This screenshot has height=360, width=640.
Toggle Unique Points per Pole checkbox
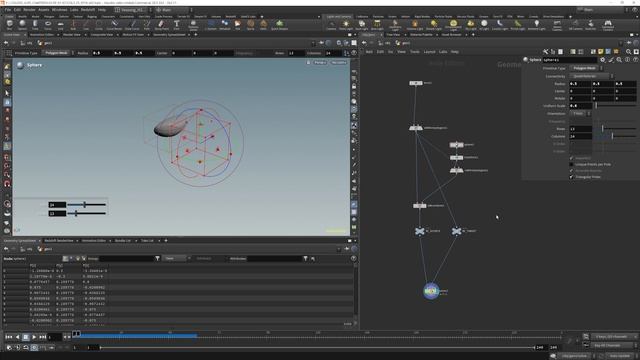pyautogui.click(x=571, y=164)
